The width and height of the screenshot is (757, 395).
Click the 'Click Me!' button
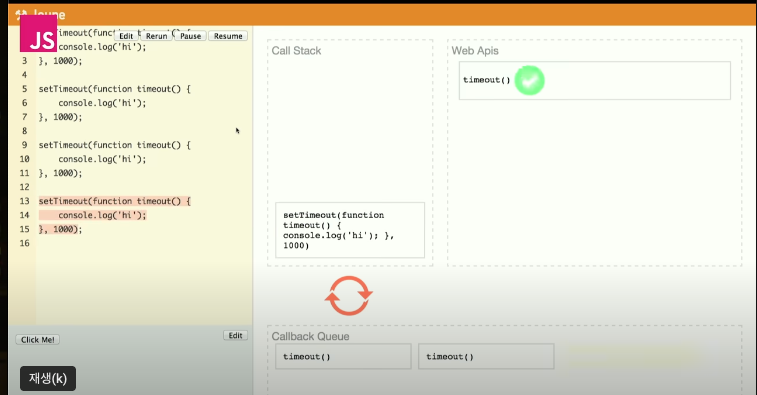38,339
